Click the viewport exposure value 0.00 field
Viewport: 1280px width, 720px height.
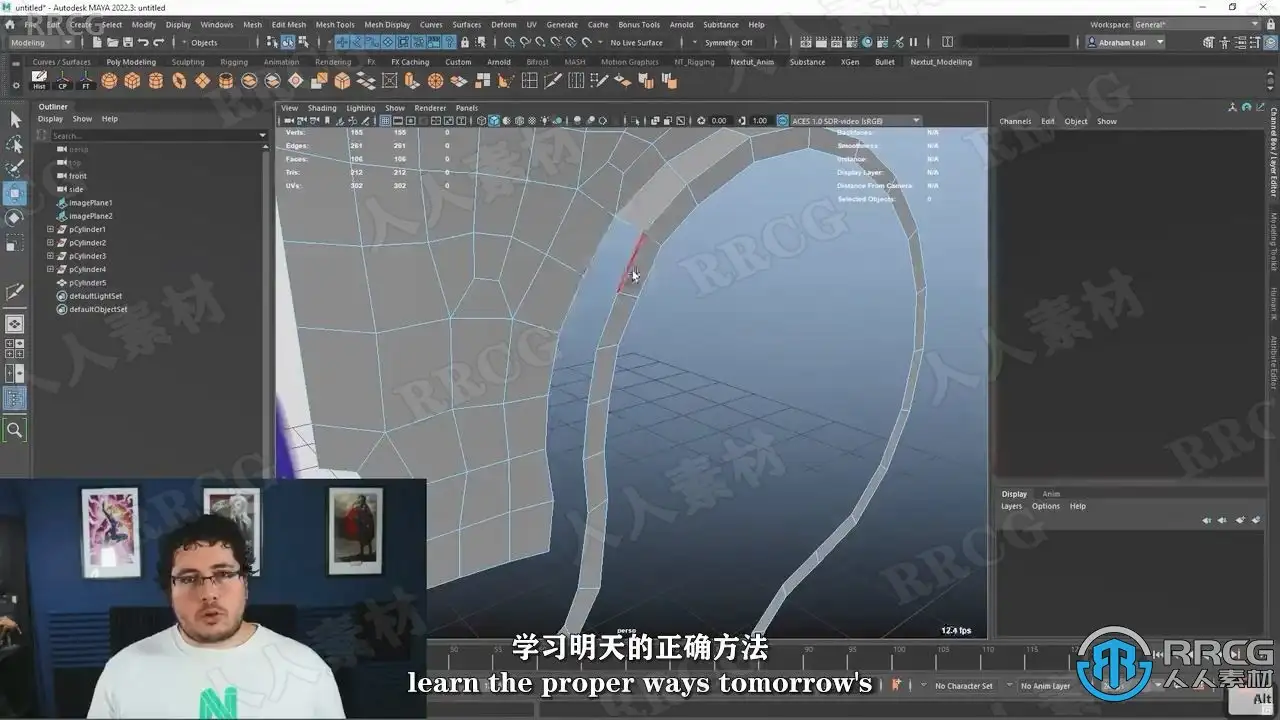tap(719, 121)
